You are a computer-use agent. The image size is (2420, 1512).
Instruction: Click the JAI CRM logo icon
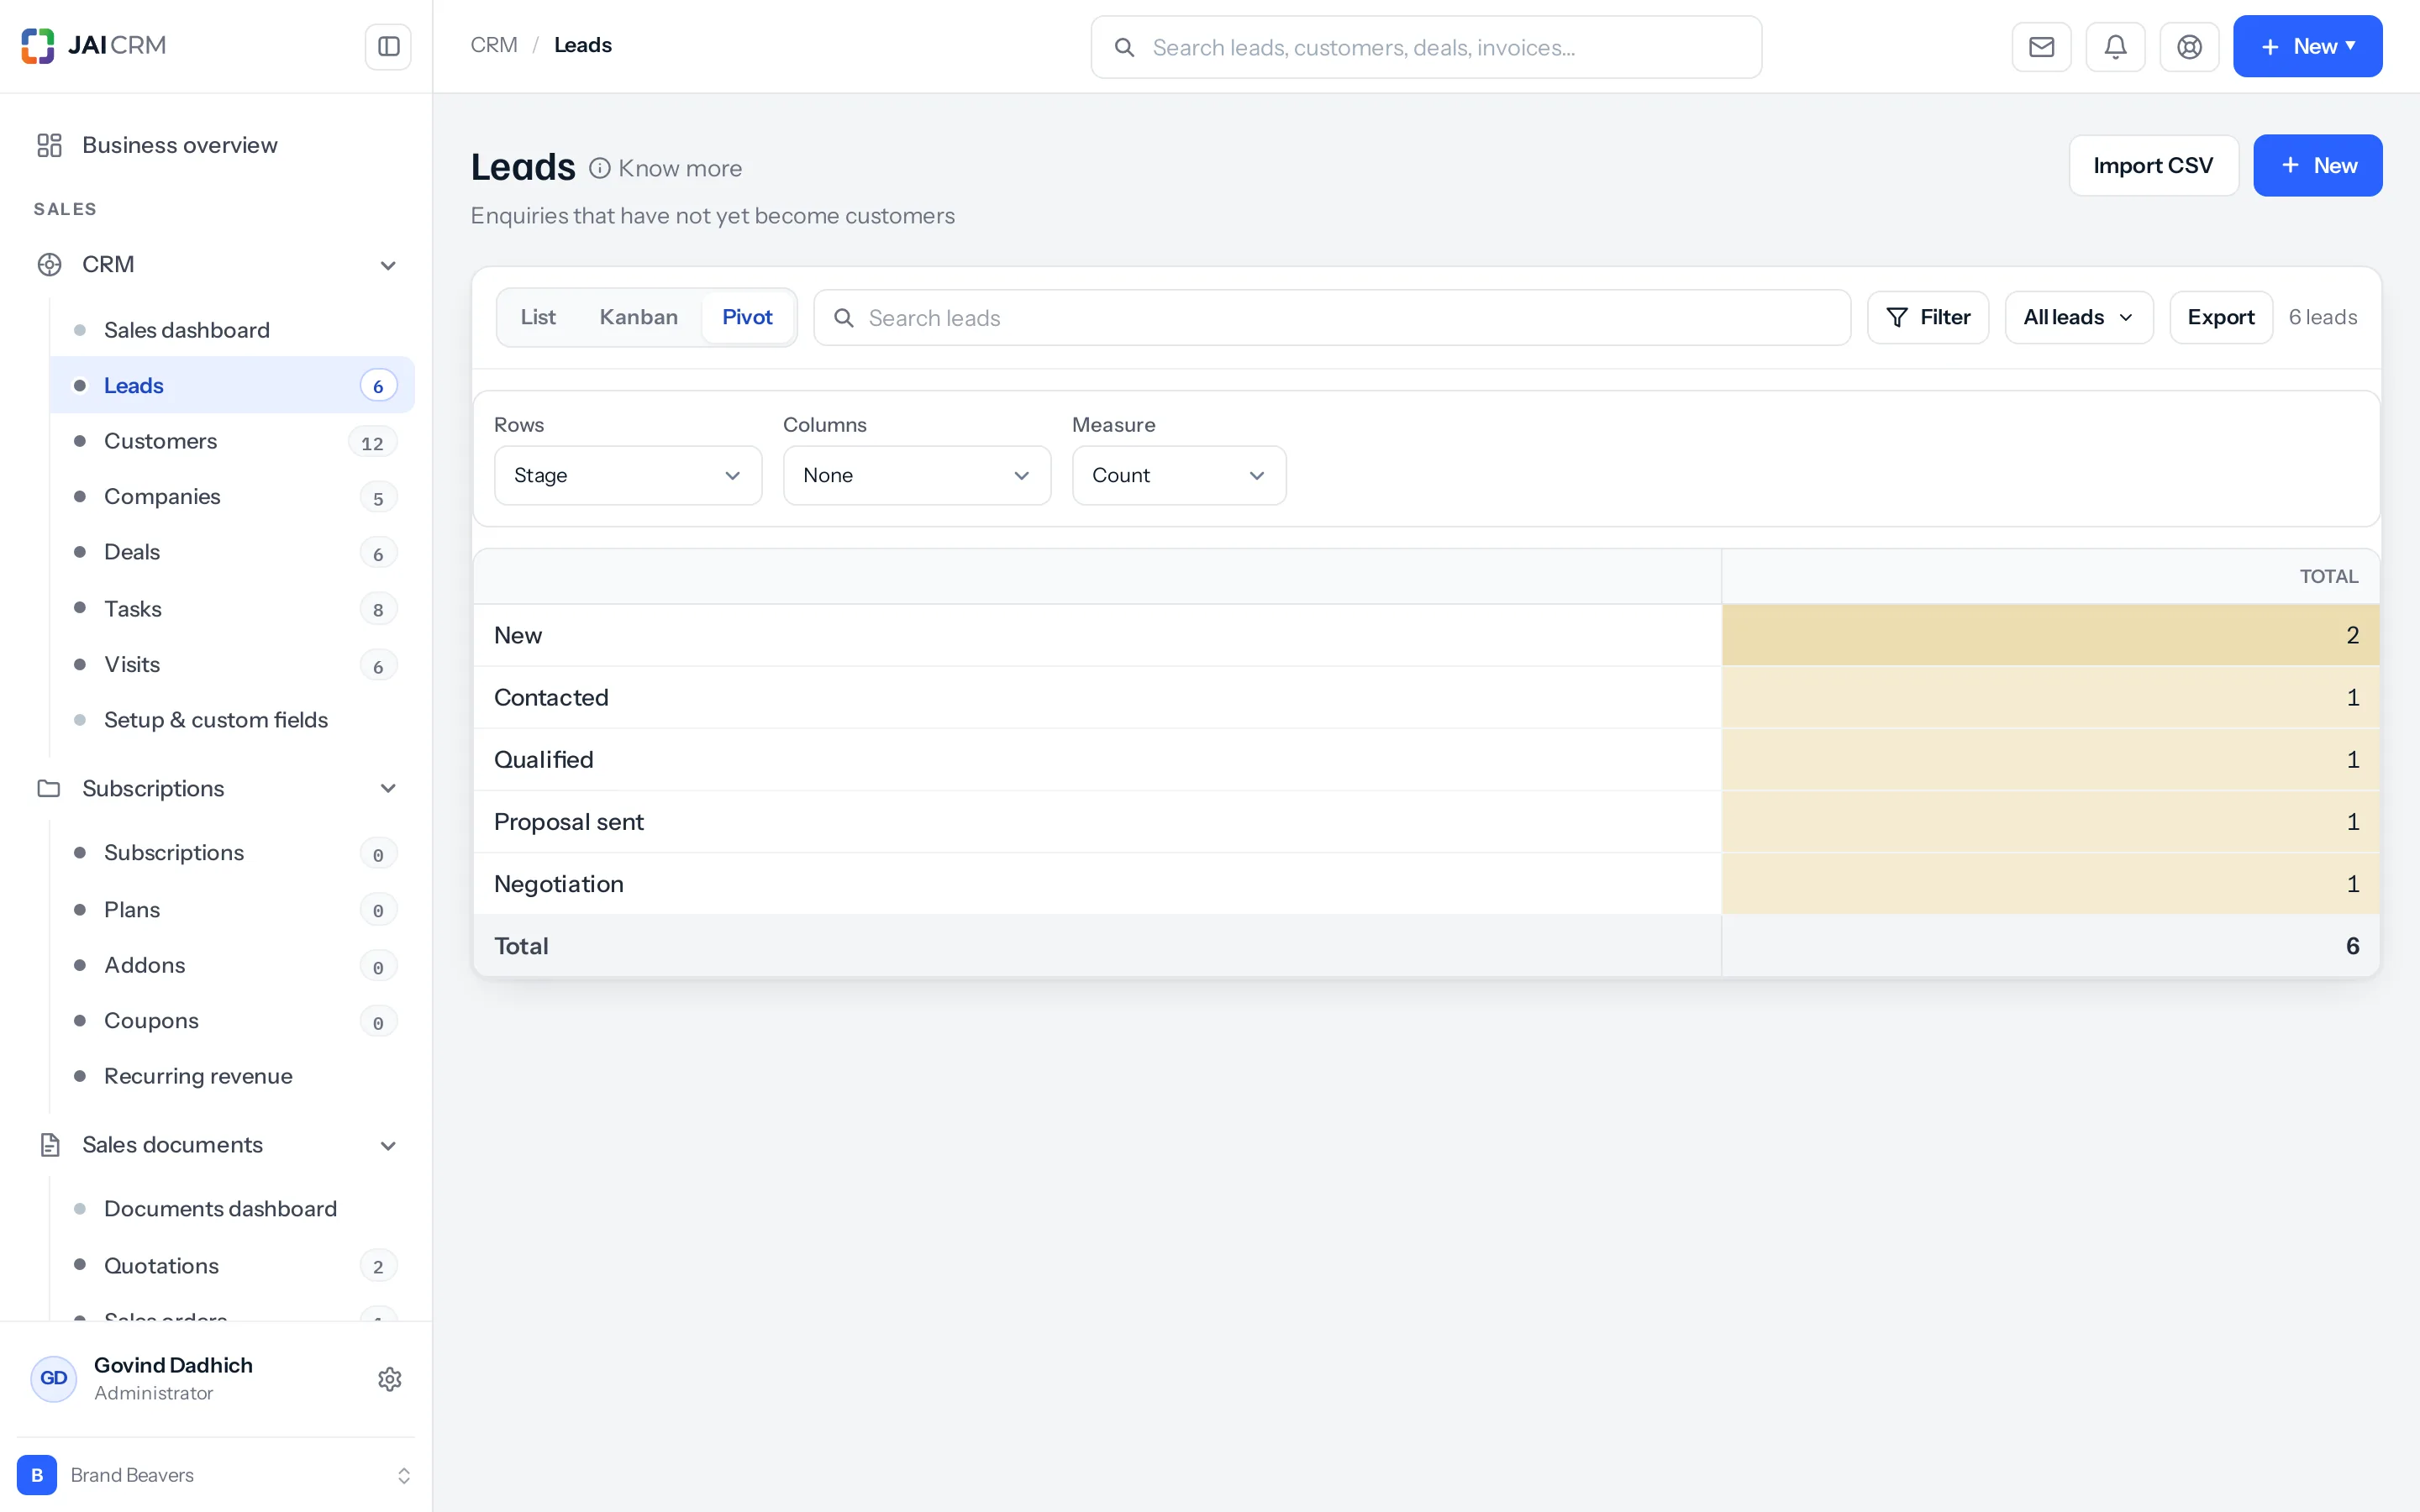point(38,46)
